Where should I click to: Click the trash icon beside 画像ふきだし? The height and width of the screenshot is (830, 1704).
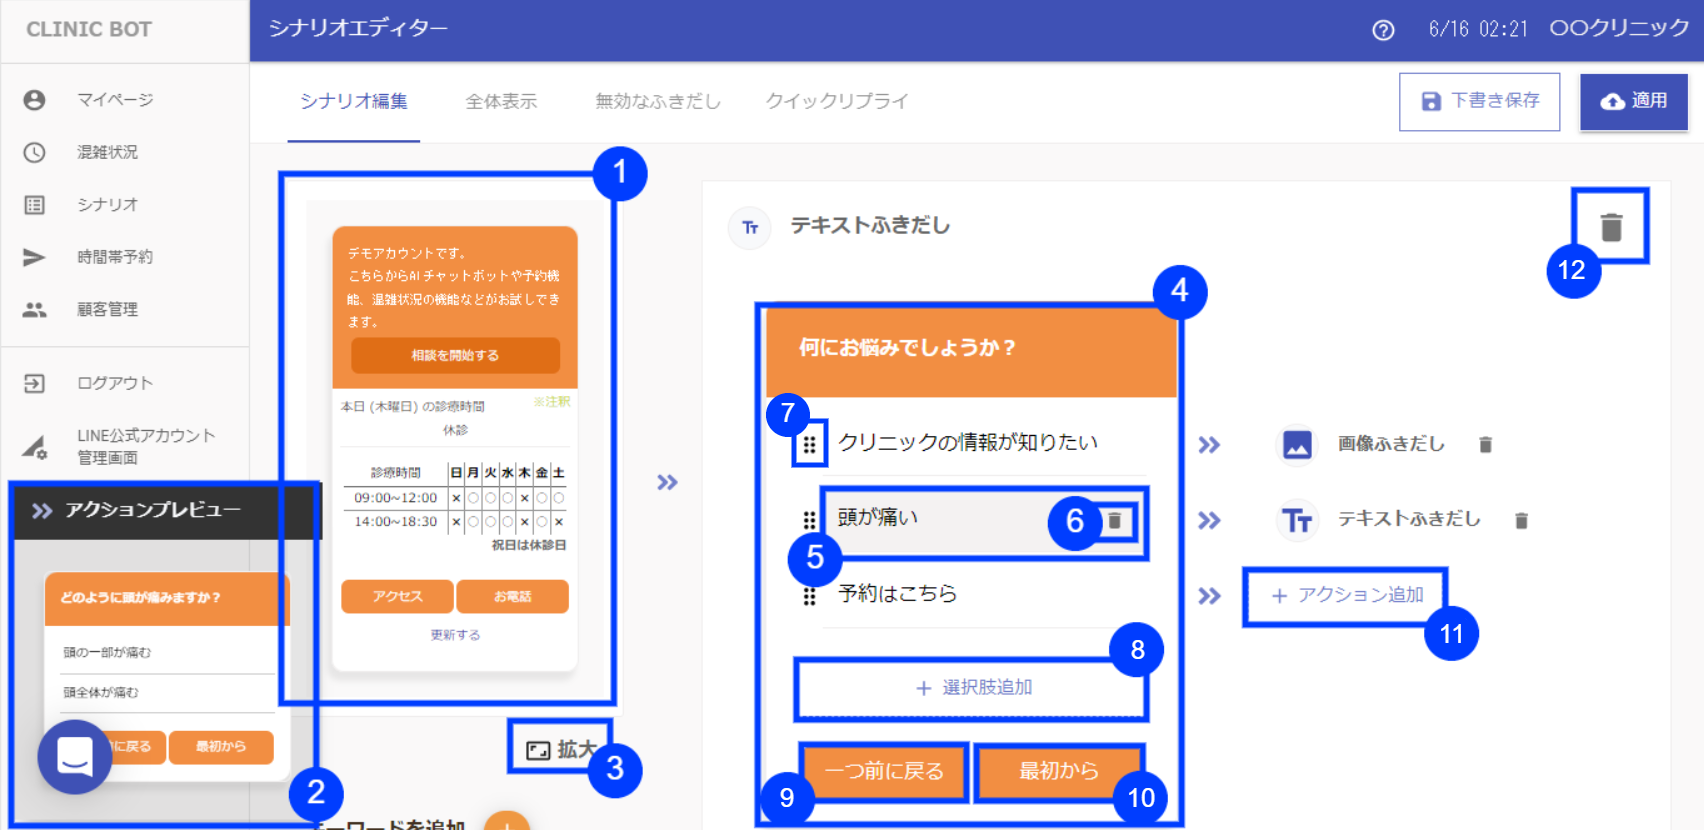[1485, 444]
